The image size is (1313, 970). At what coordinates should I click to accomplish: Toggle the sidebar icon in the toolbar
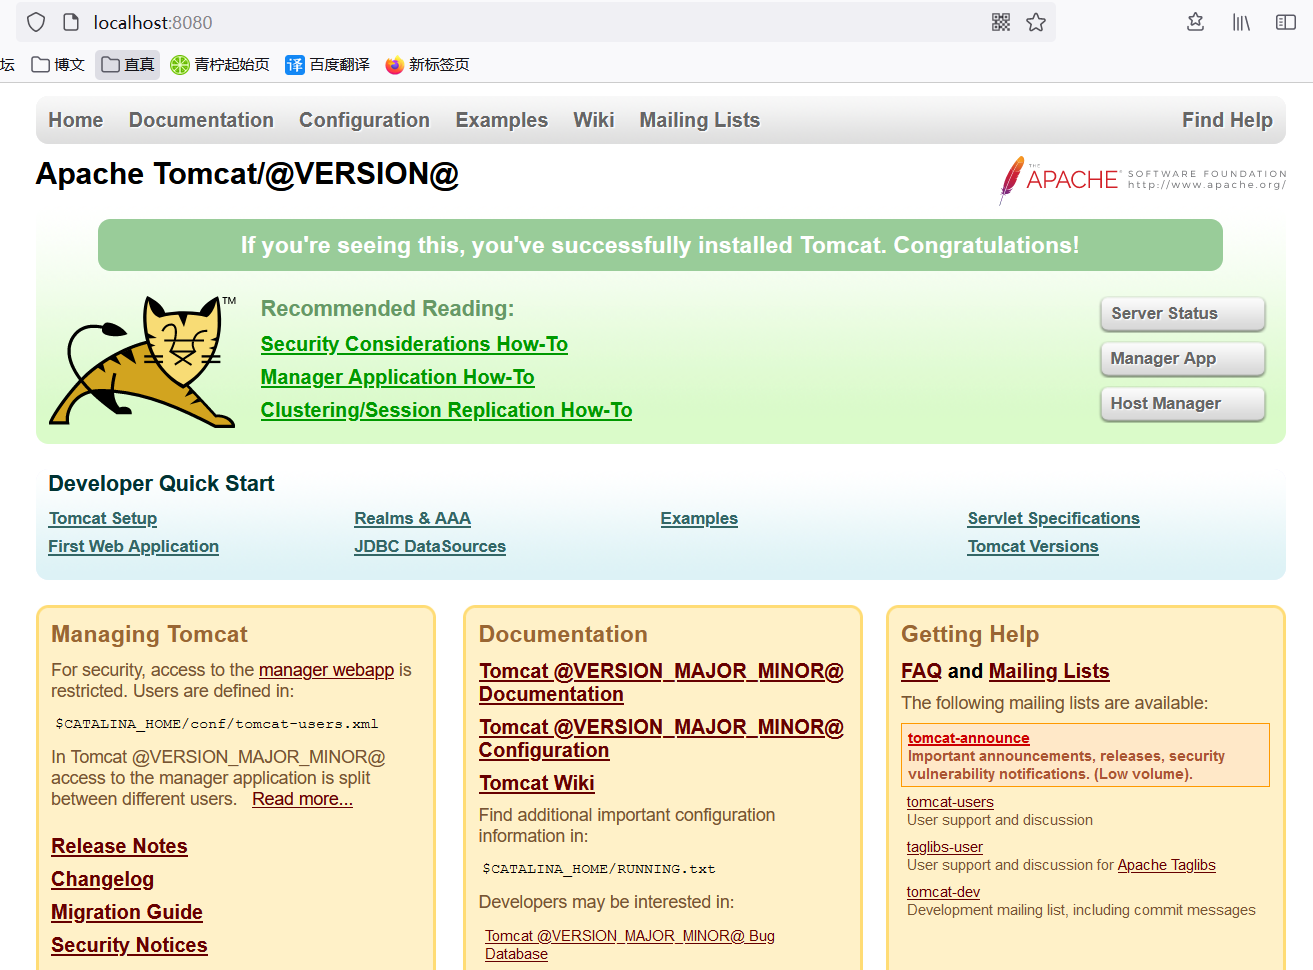pos(1286,22)
